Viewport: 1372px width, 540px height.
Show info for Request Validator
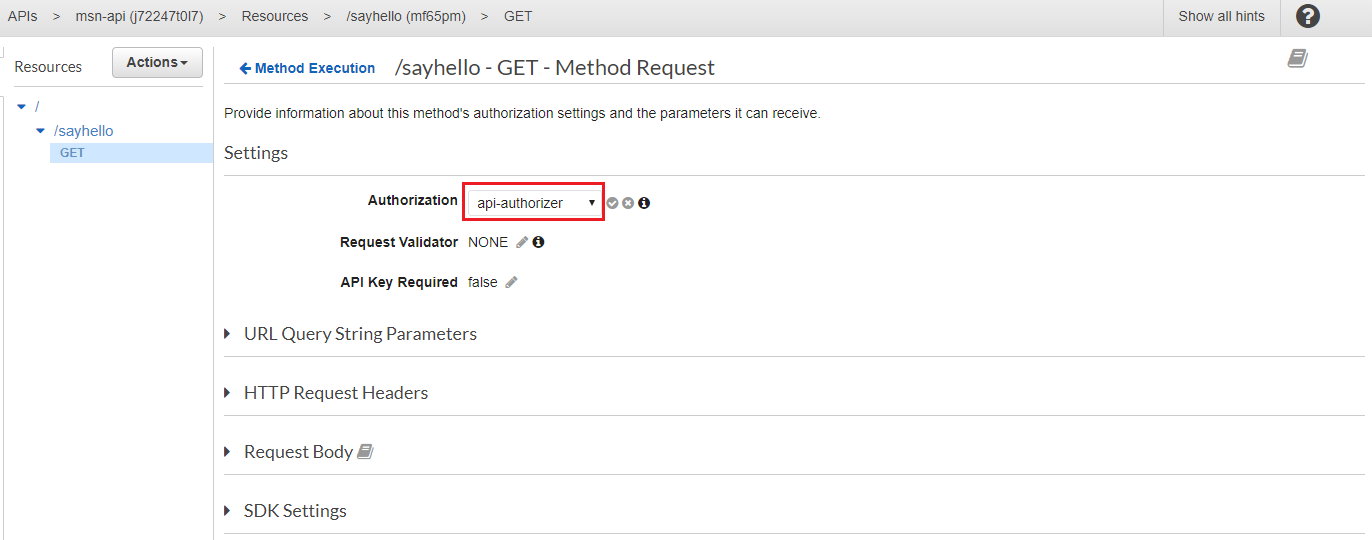pyautogui.click(x=538, y=242)
